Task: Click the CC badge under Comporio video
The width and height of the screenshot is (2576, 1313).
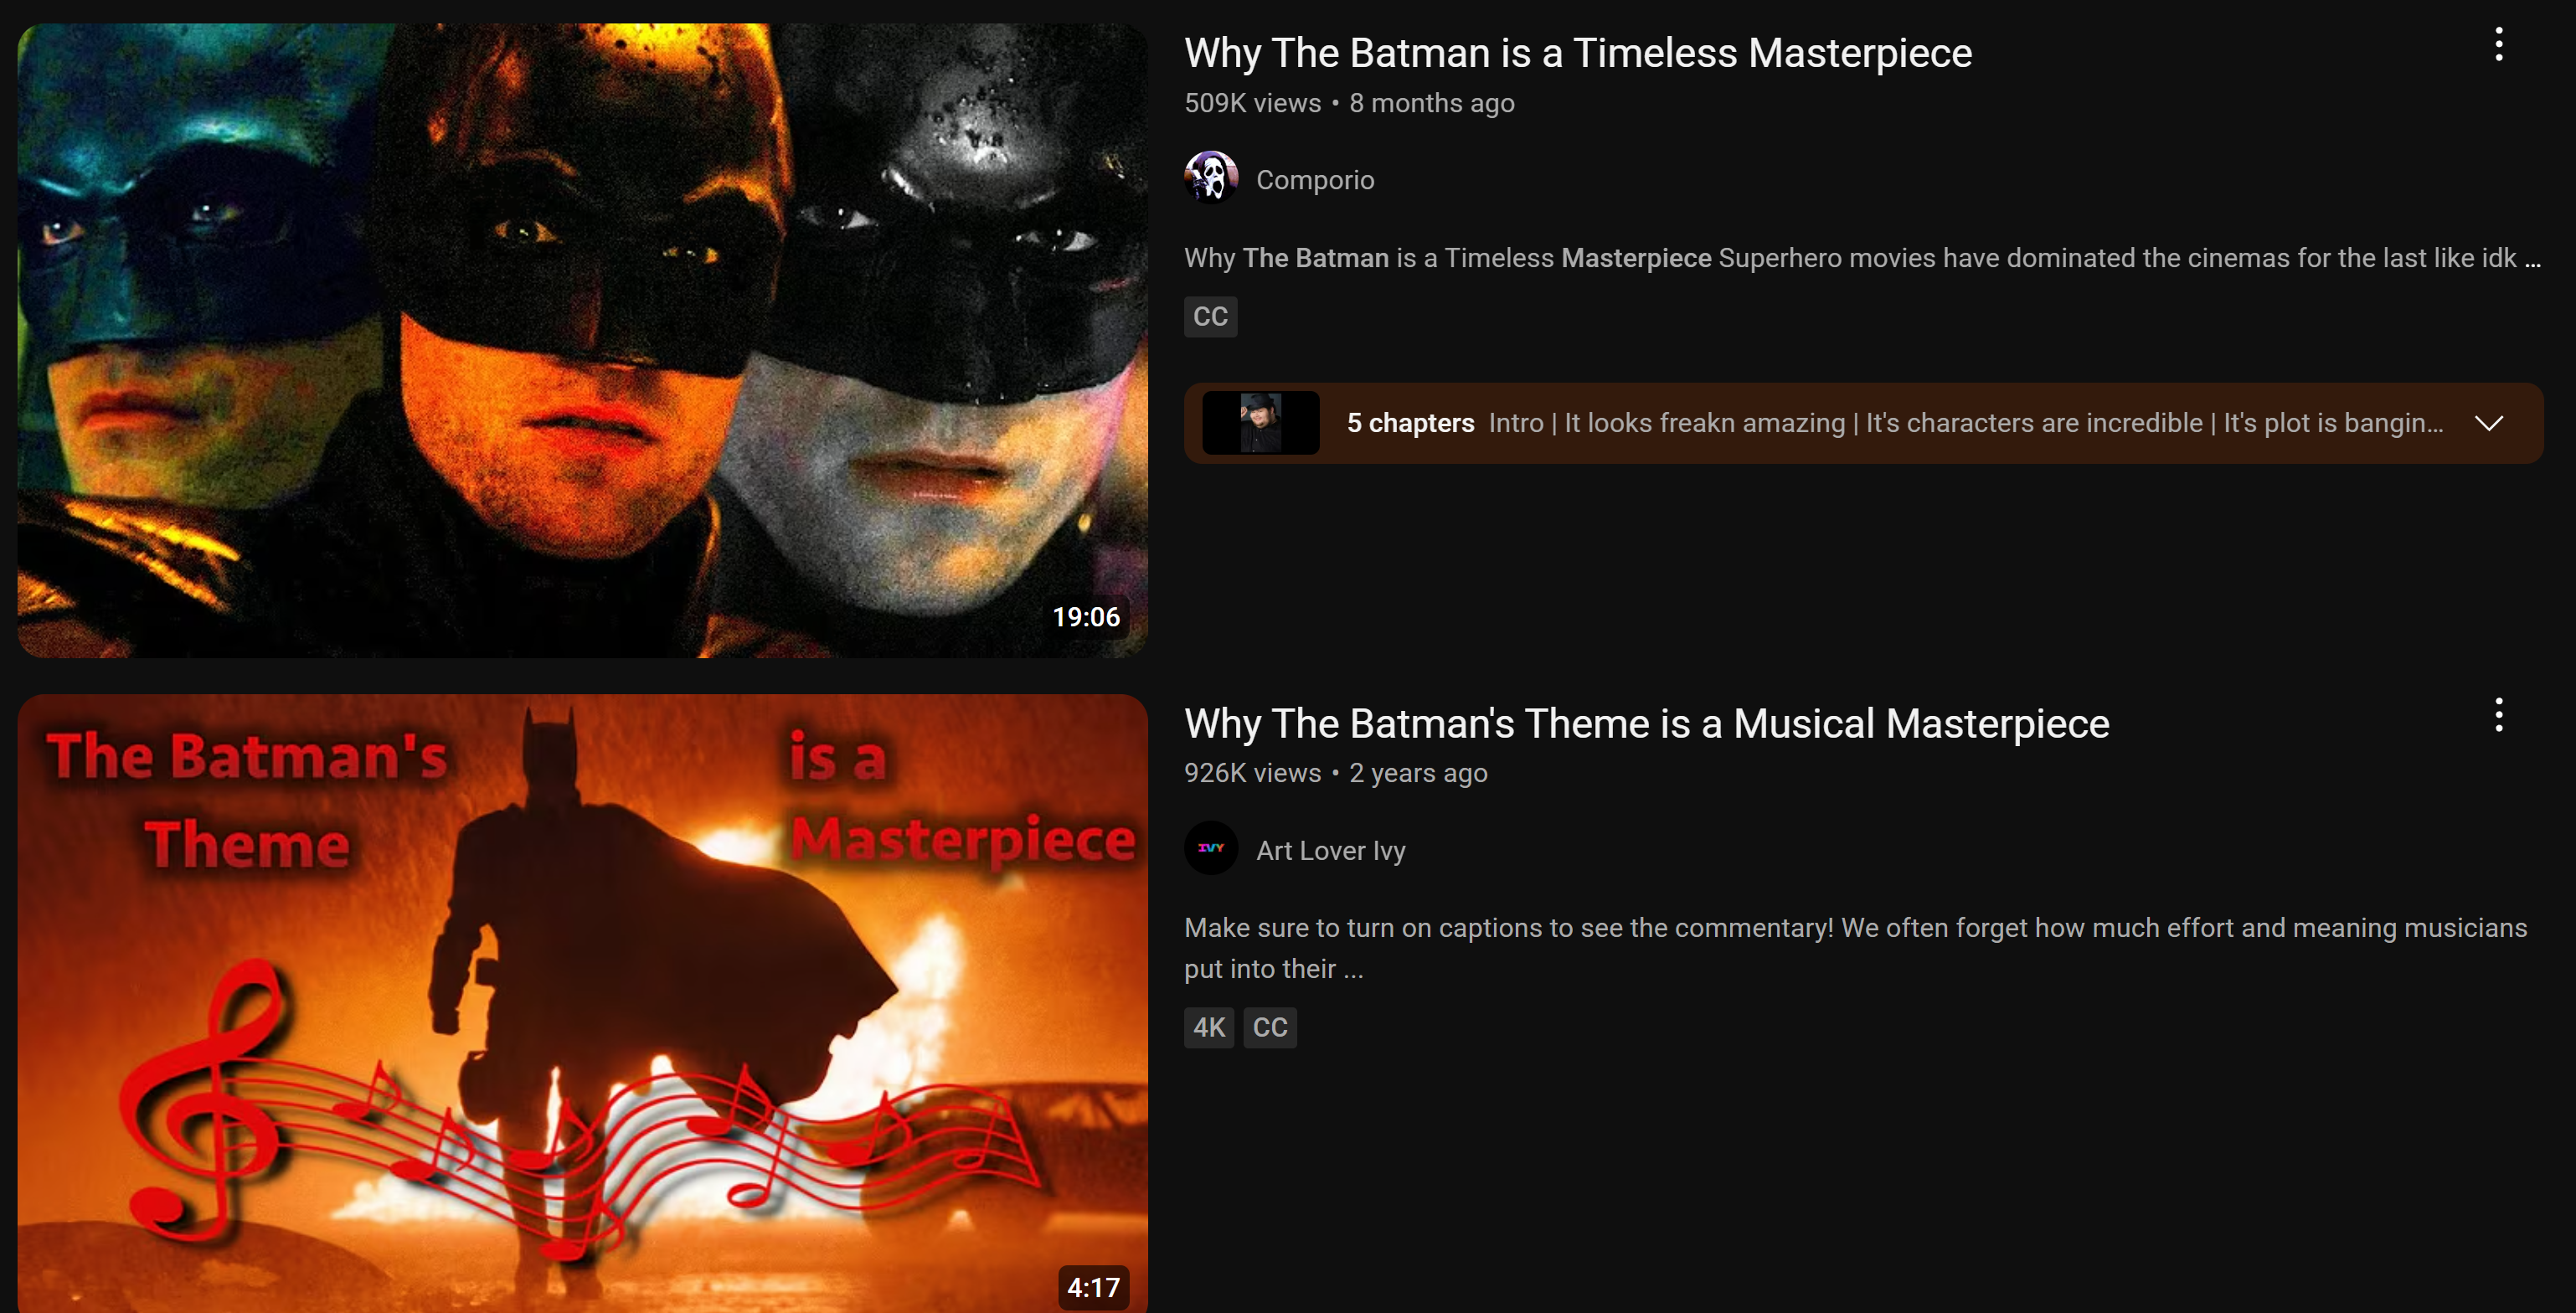Action: (1210, 317)
